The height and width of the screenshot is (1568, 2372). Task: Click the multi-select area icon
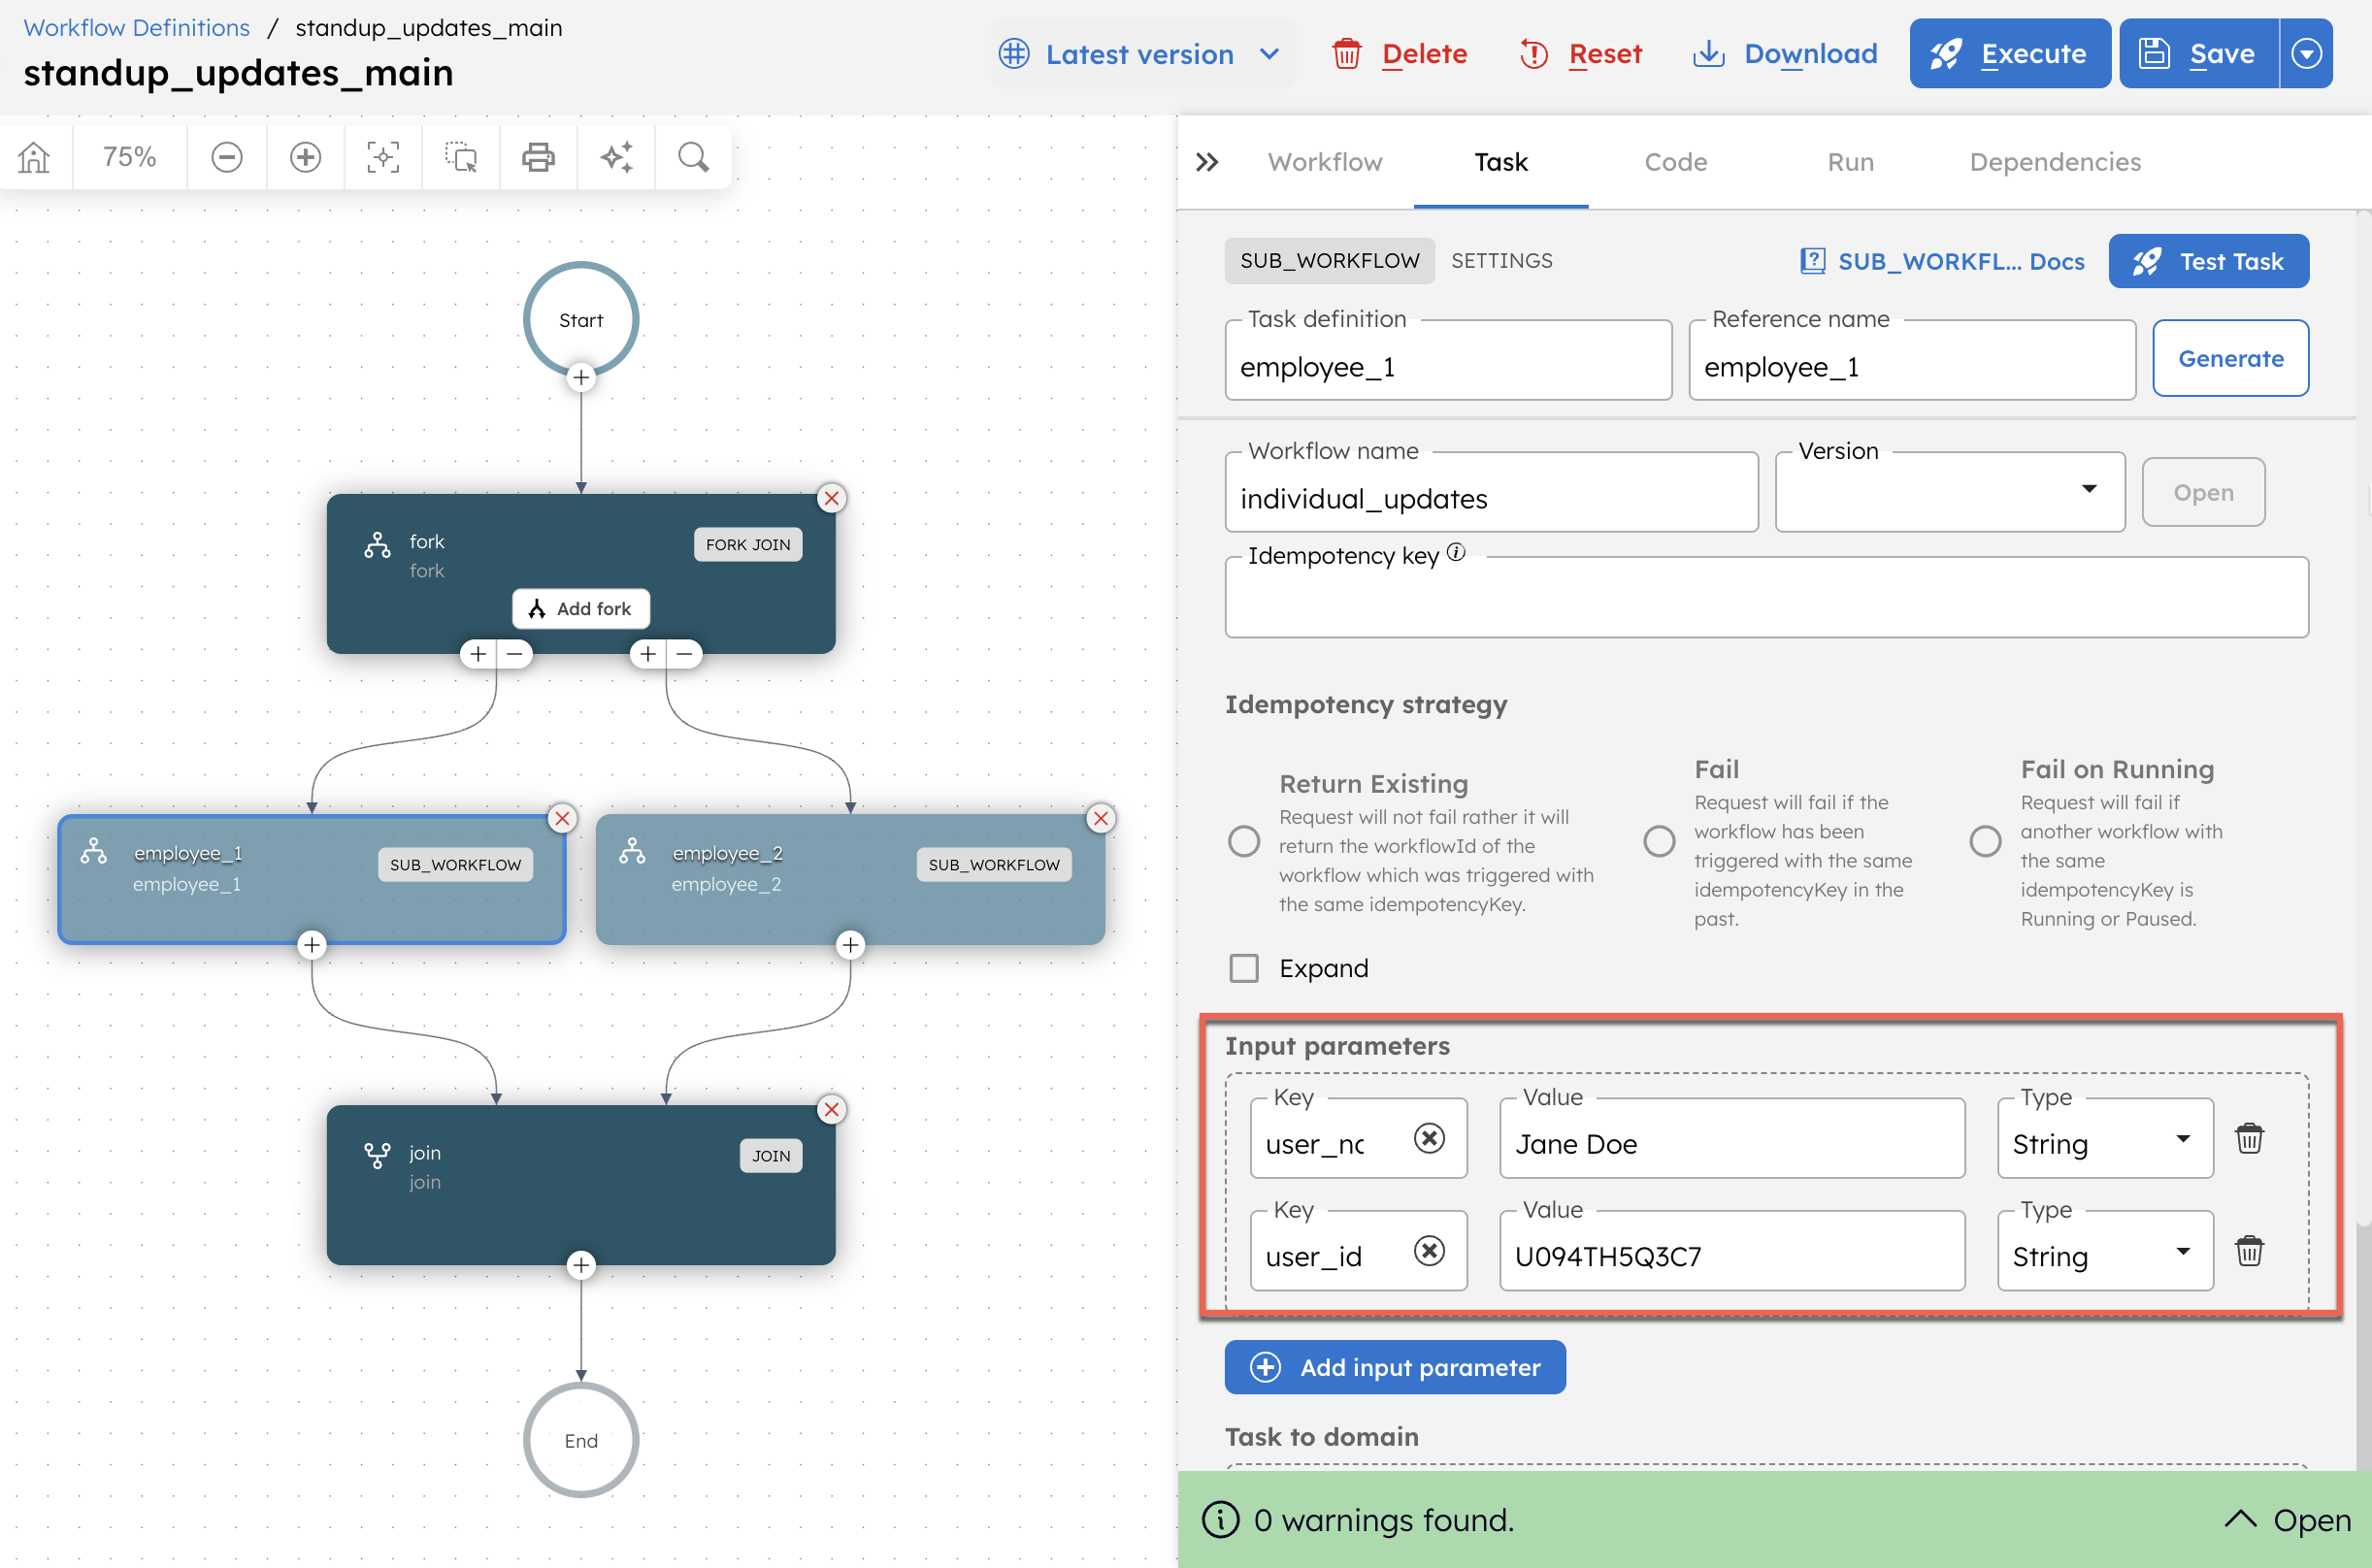coord(461,157)
